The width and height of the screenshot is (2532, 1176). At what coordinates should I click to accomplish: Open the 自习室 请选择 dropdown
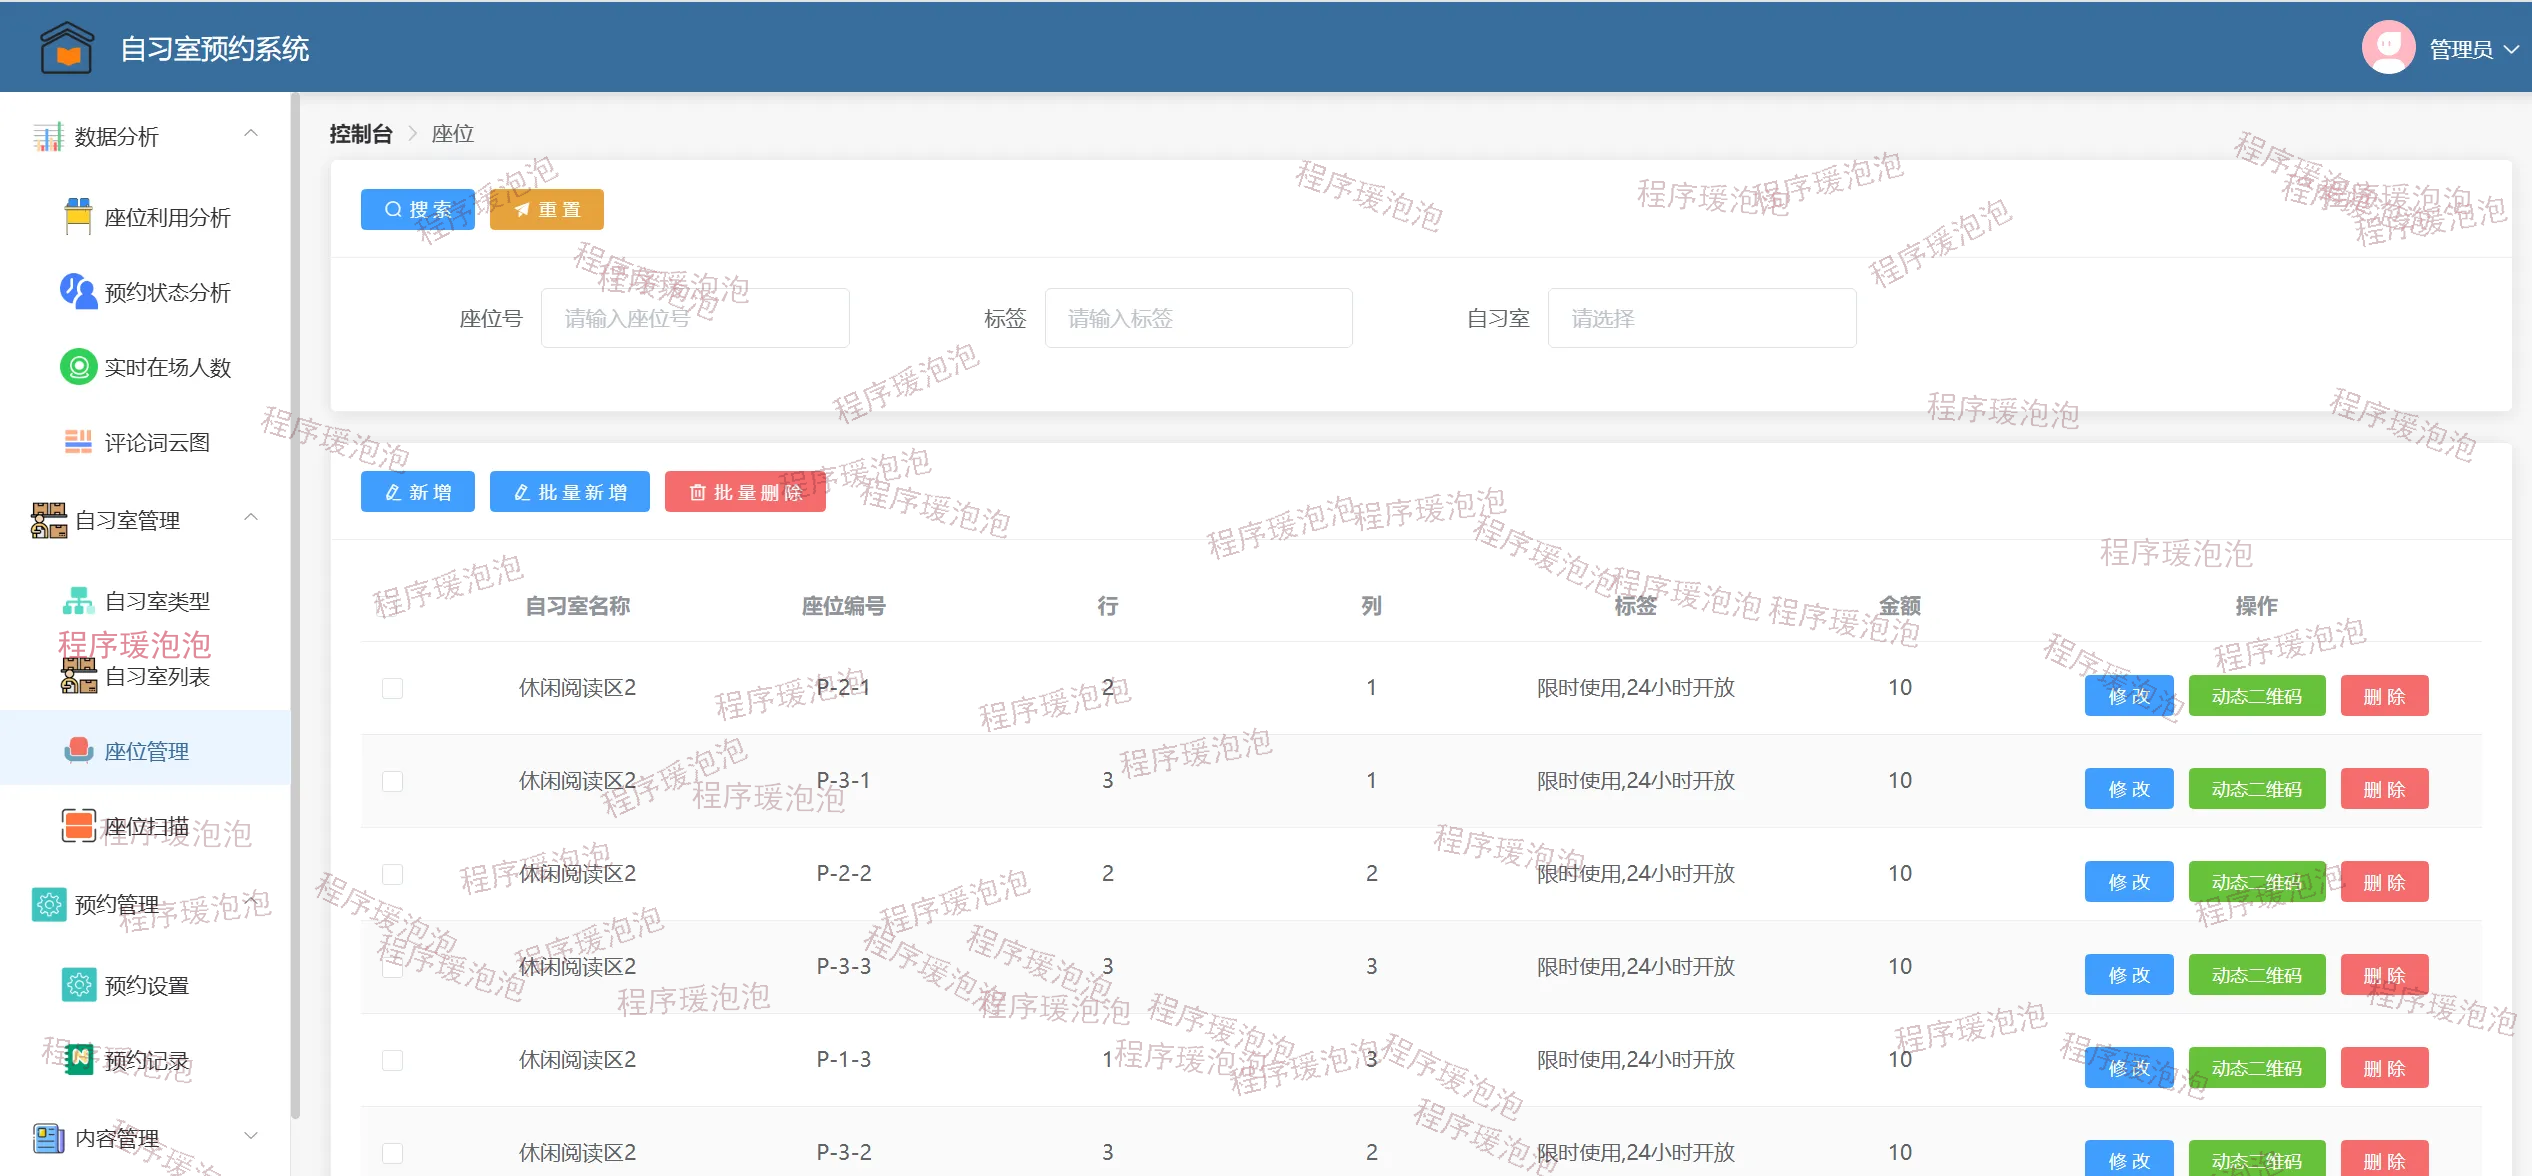tap(1701, 319)
